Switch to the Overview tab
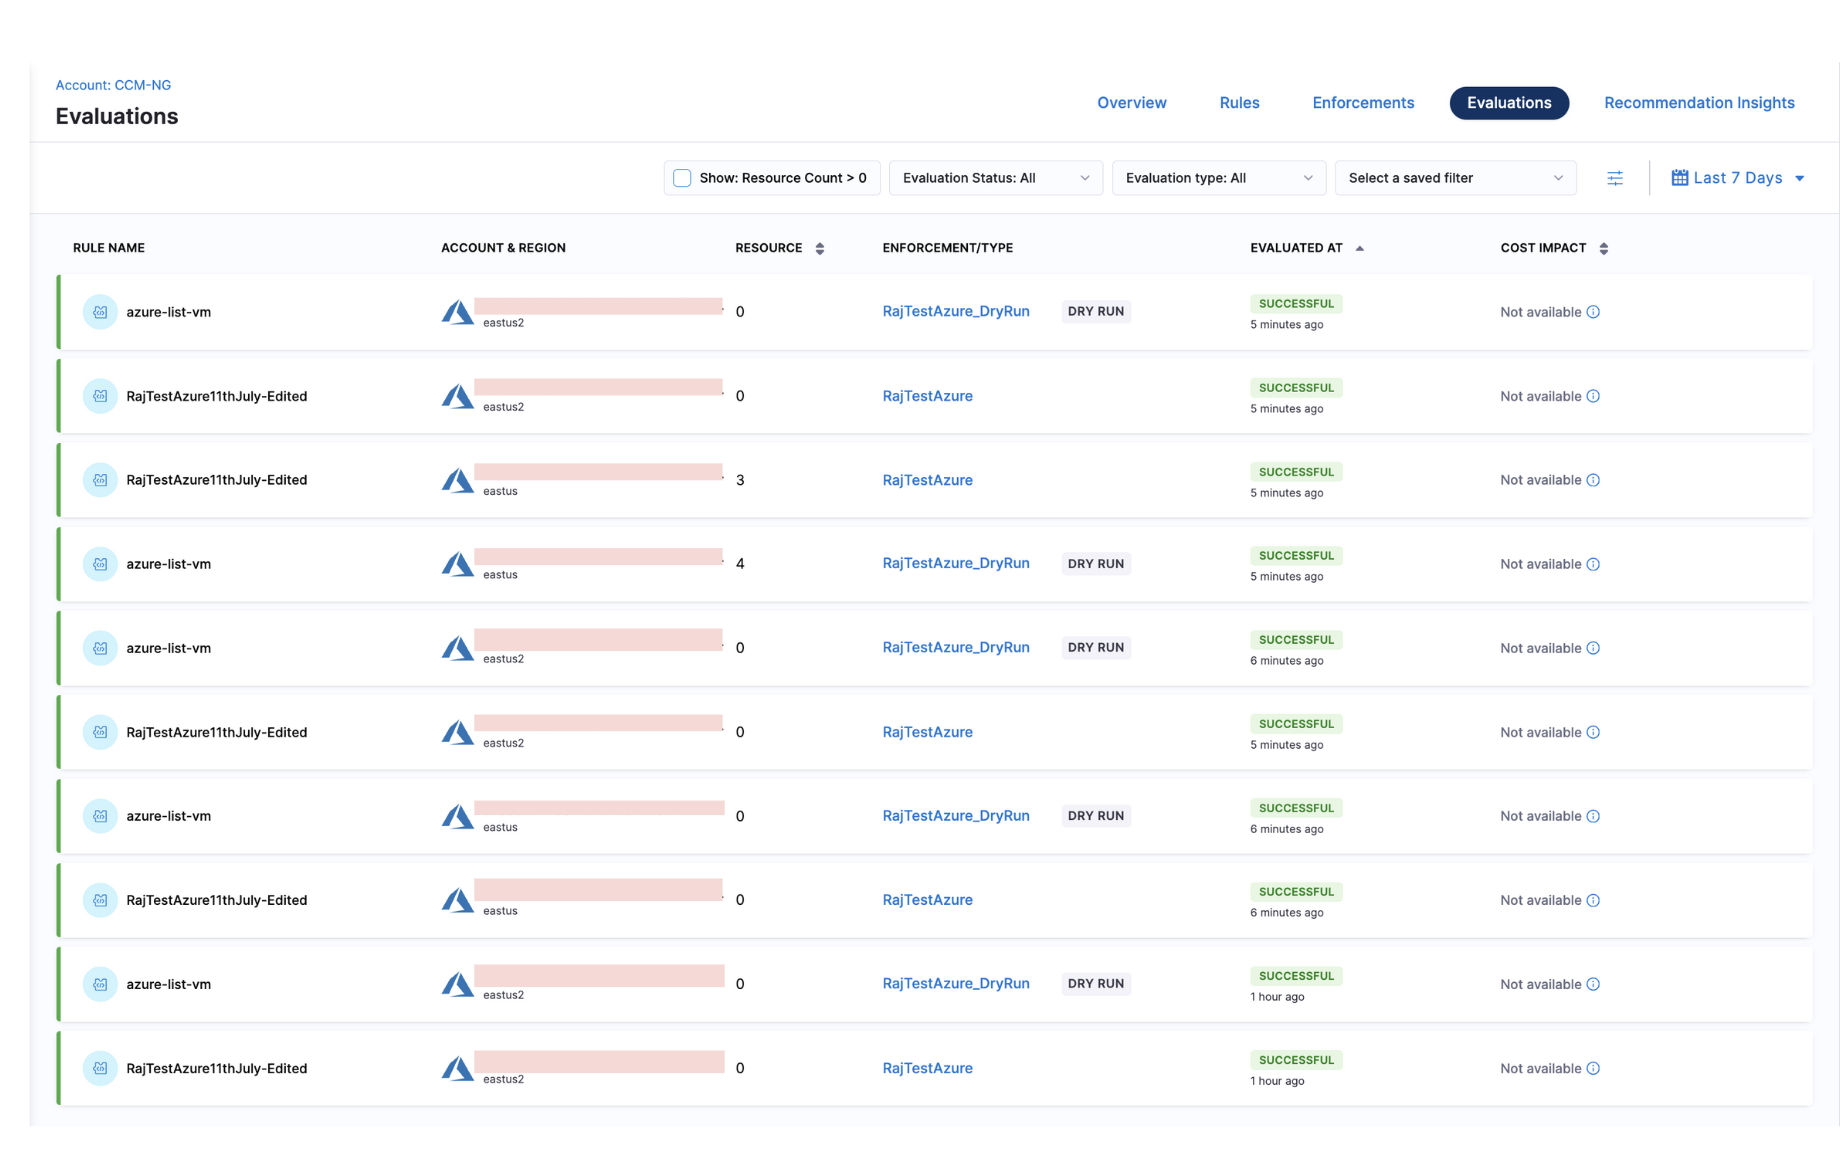This screenshot has width=1844, height=1162. point(1131,103)
